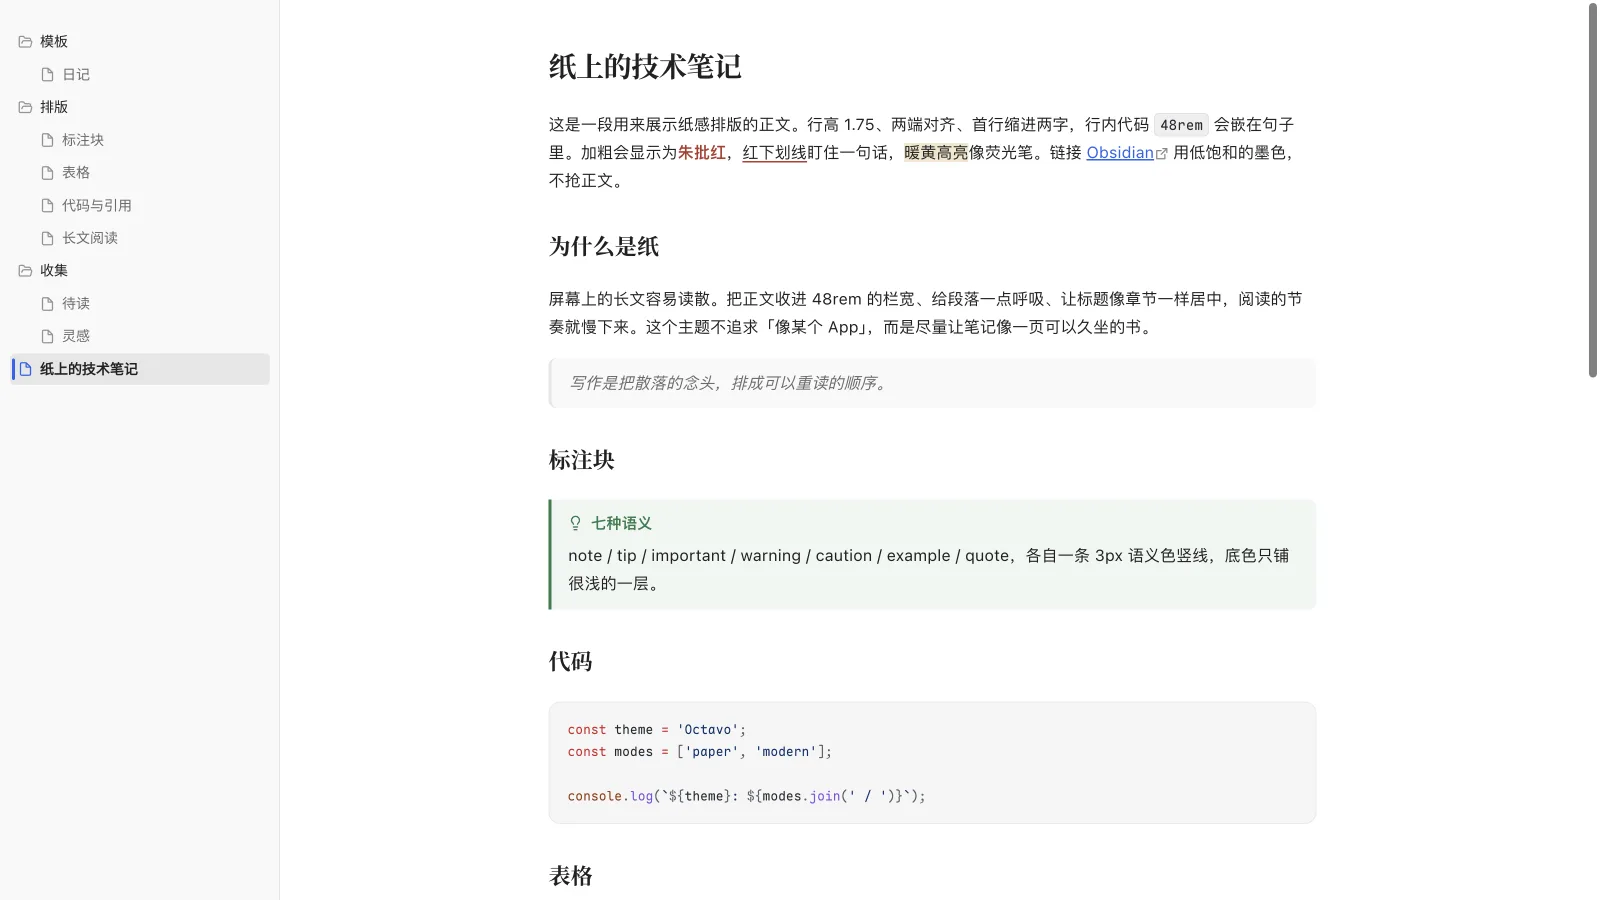Click the underlined text 红下划线
The image size is (1600, 900).
tap(774, 153)
